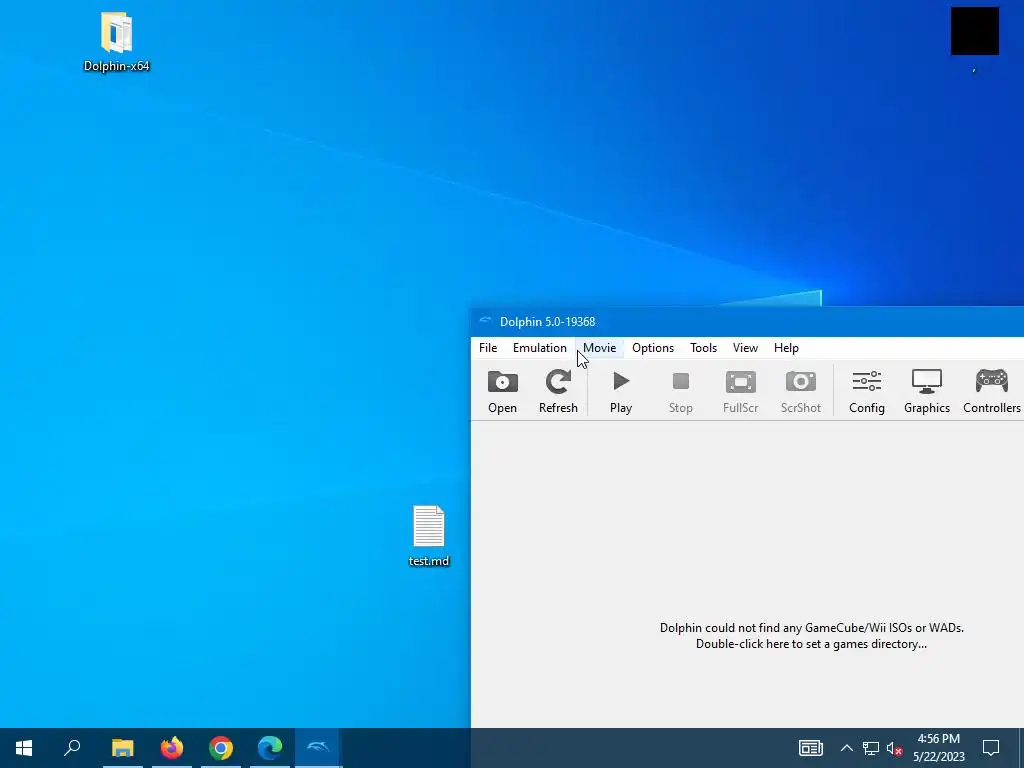Screen dimensions: 1024x768
Task: Open the Controllers settings icon
Action: (991, 391)
